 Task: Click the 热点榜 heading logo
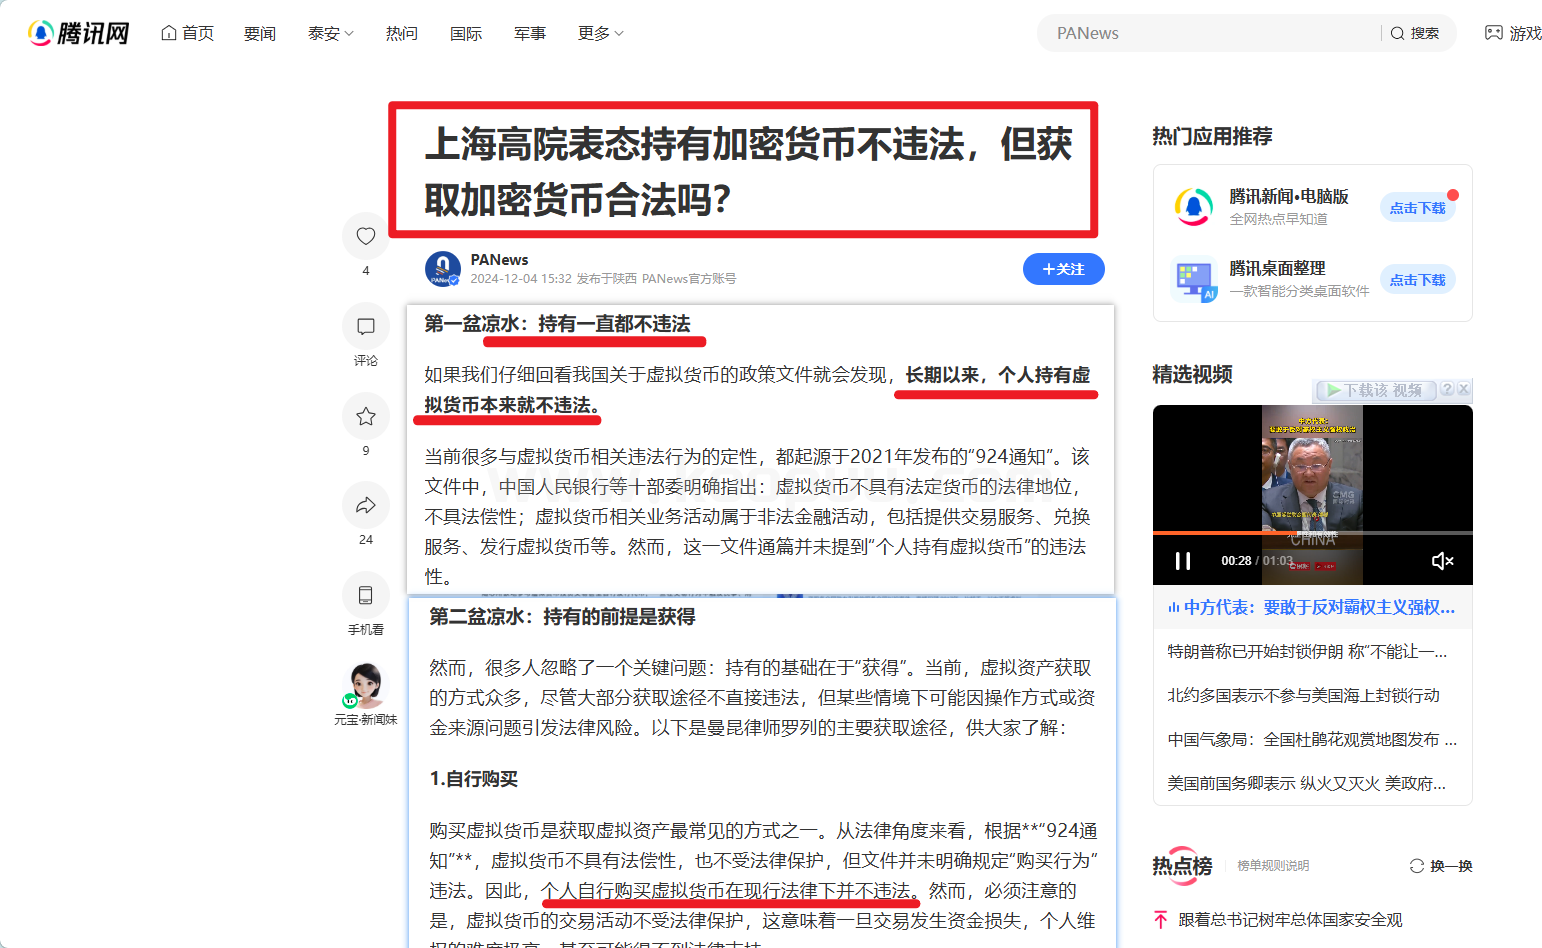(x=1182, y=865)
